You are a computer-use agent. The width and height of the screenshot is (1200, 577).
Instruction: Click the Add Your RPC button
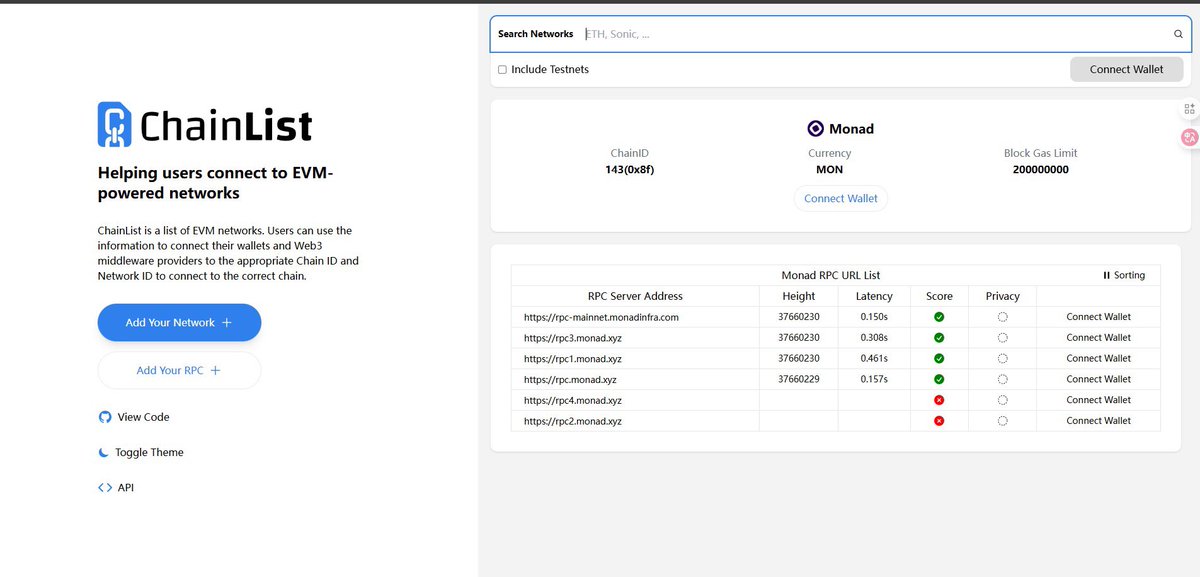[179, 370]
